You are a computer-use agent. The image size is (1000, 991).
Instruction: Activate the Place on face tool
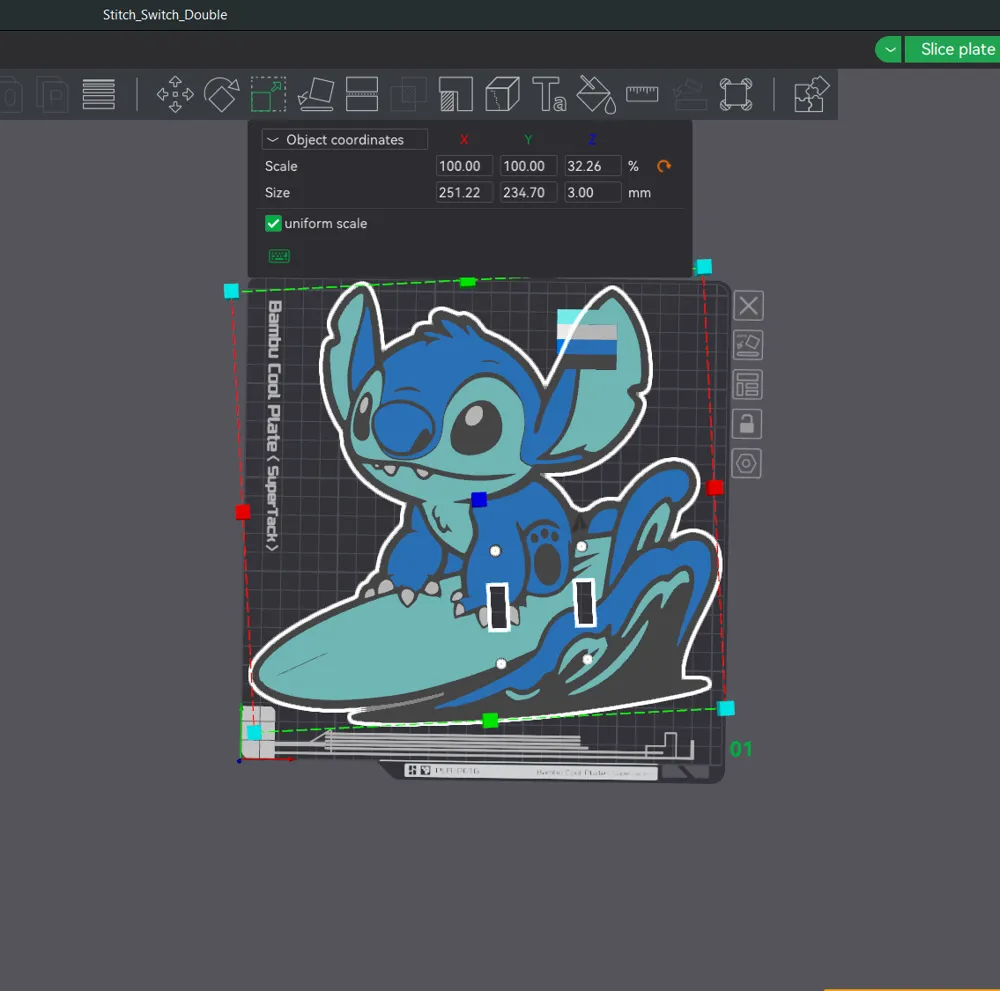[315, 94]
